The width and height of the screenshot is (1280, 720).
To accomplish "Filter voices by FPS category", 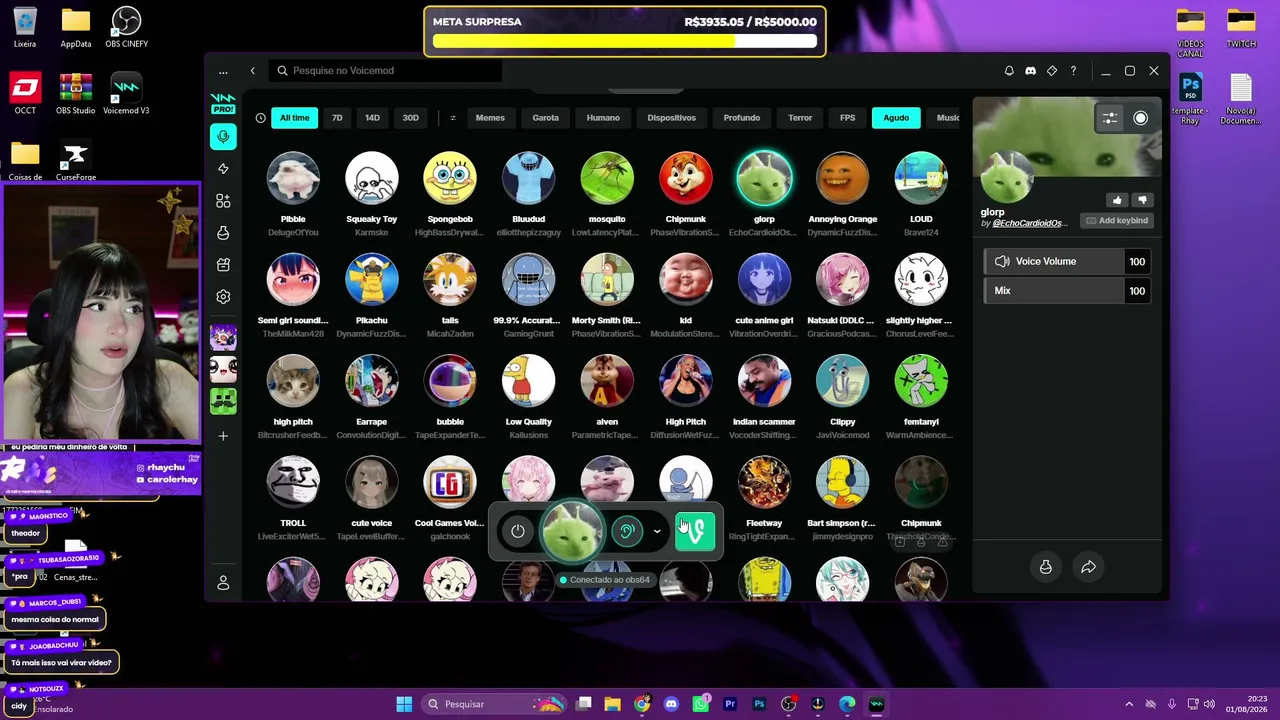I will 848,118.
